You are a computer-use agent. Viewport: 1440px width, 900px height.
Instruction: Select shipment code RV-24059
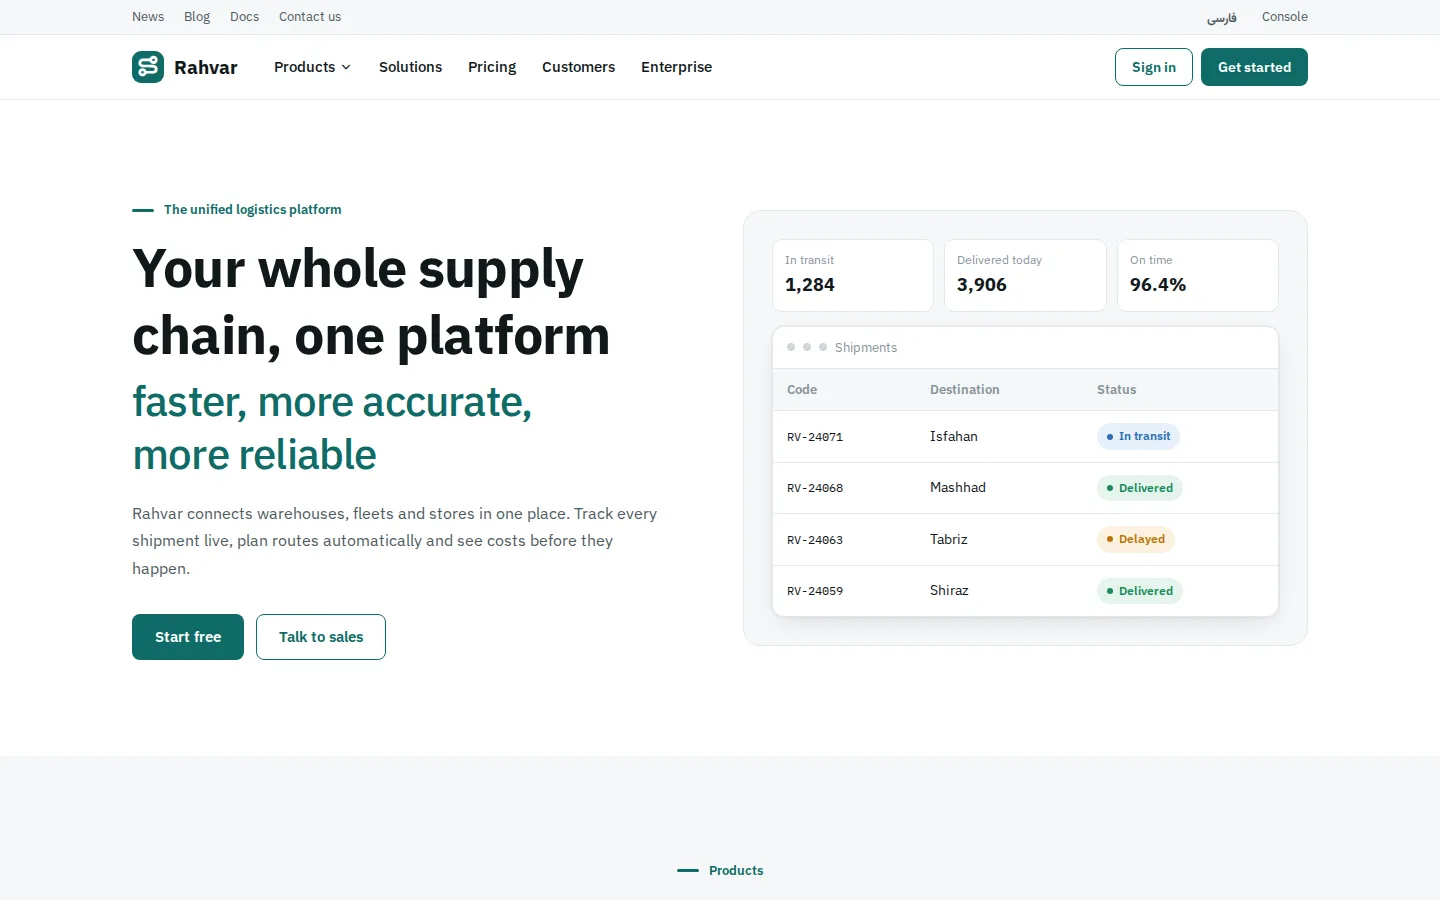point(815,591)
